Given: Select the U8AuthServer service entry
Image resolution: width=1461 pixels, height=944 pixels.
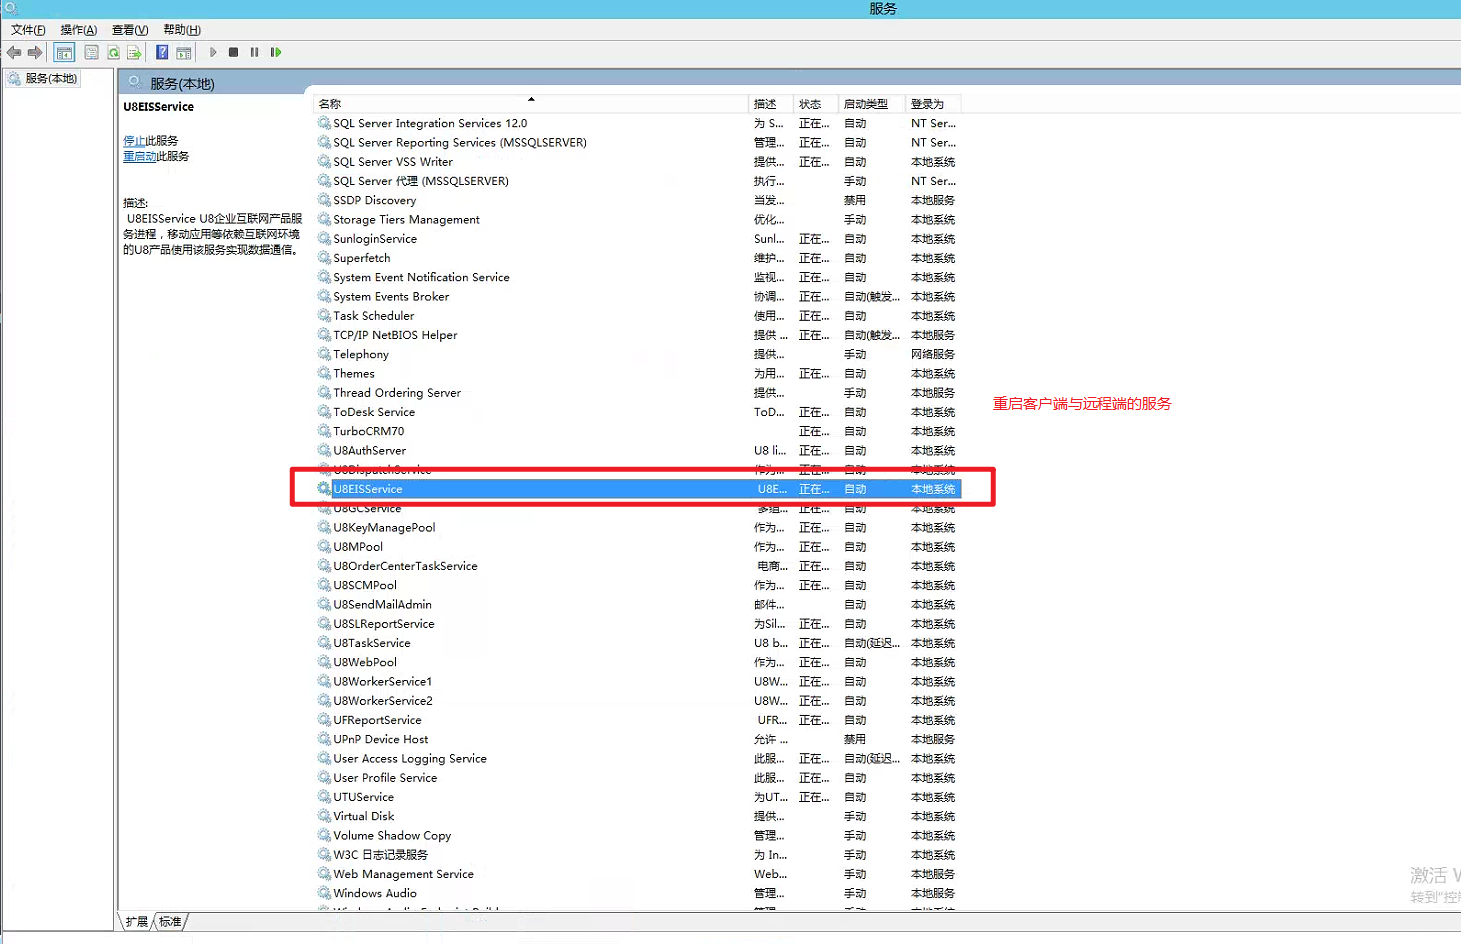Looking at the screenshot, I should [x=370, y=450].
